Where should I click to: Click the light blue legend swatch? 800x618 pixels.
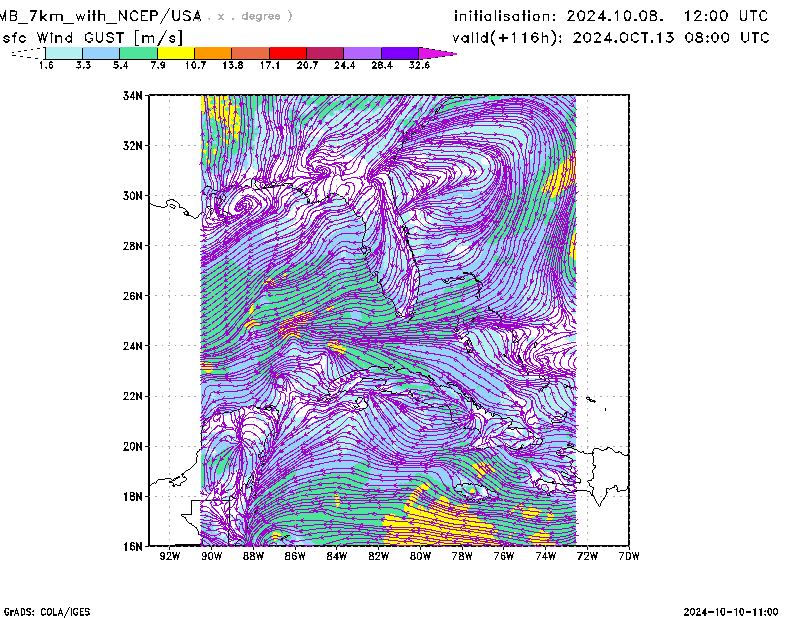101,53
